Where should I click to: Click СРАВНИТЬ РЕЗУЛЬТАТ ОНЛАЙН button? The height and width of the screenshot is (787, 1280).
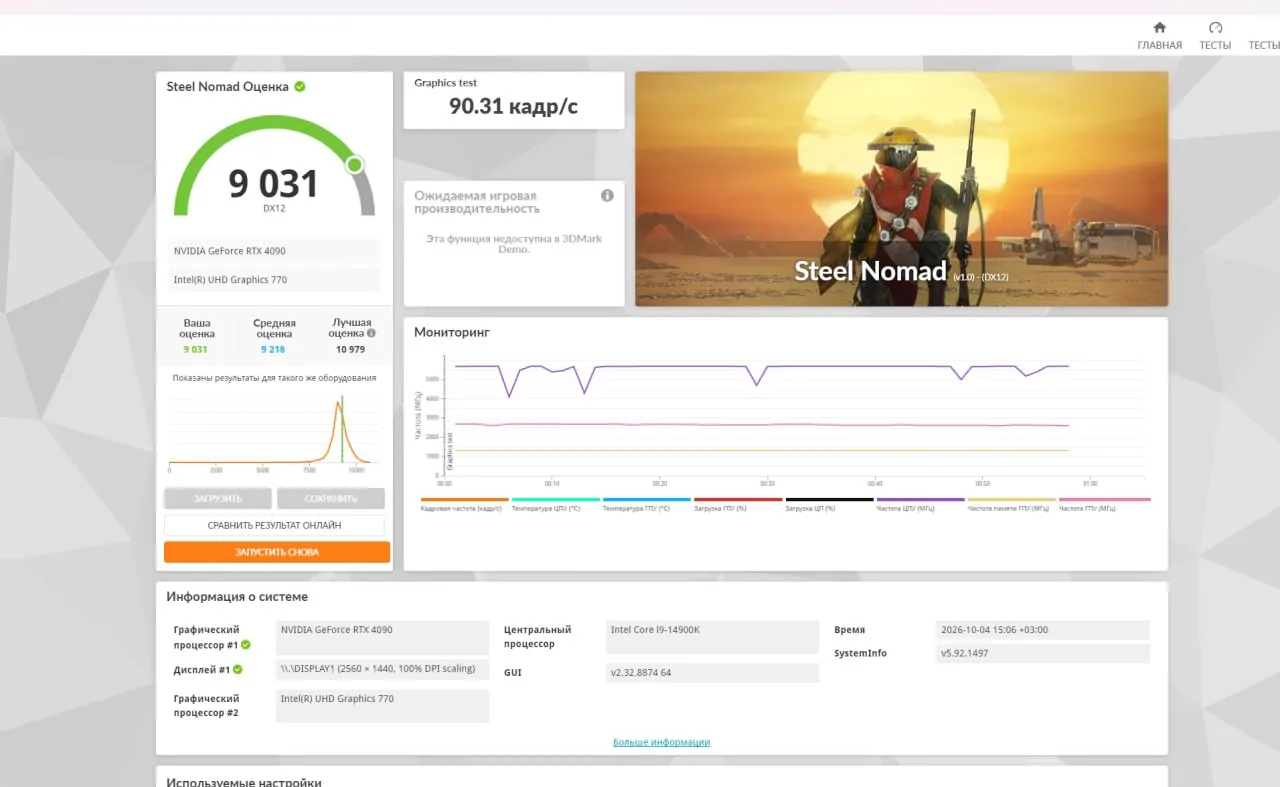(x=274, y=525)
